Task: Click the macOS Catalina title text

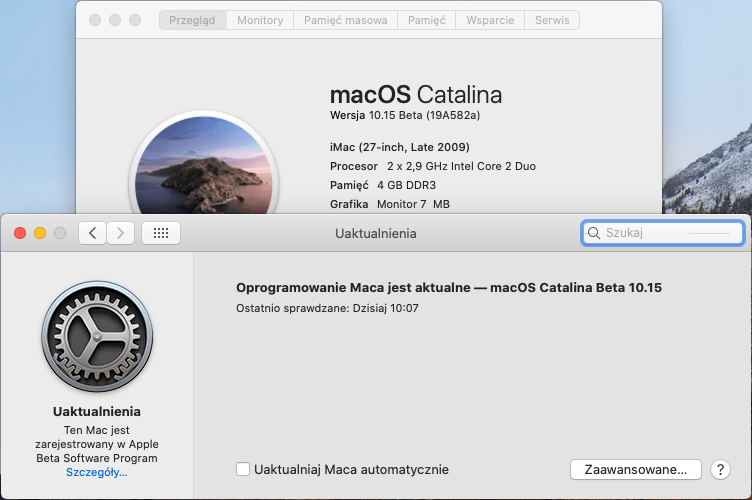Action: pos(416,94)
